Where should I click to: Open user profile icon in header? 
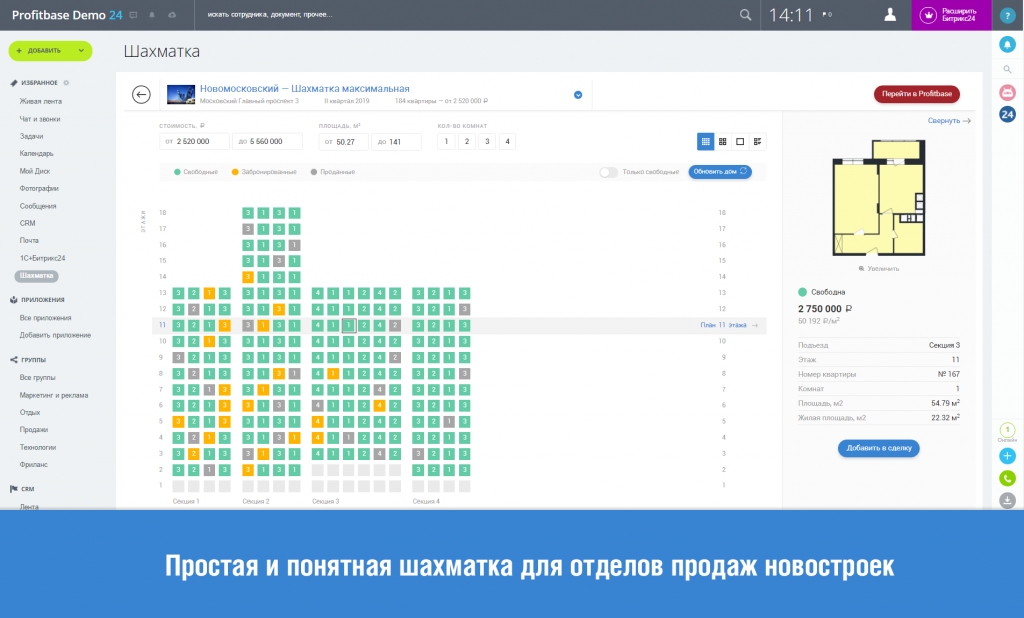(x=889, y=15)
